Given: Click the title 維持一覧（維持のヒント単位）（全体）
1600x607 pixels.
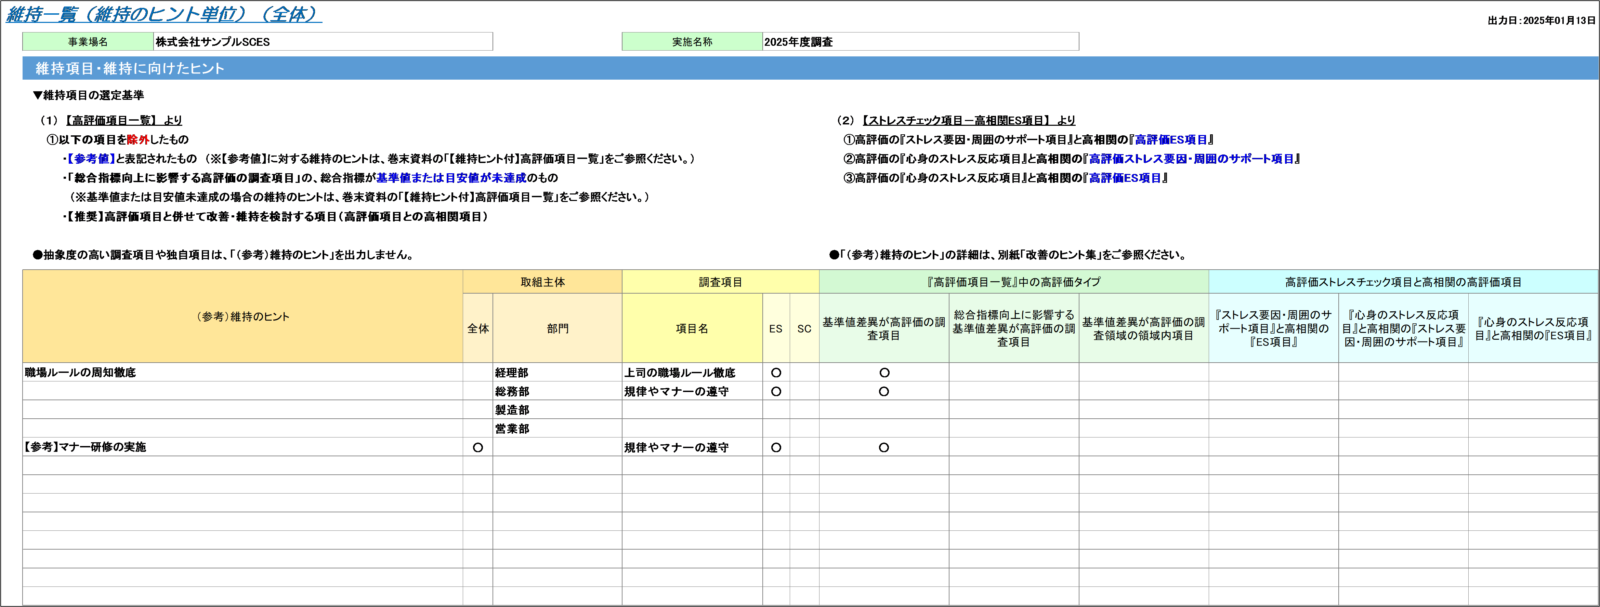Looking at the screenshot, I should [x=164, y=14].
